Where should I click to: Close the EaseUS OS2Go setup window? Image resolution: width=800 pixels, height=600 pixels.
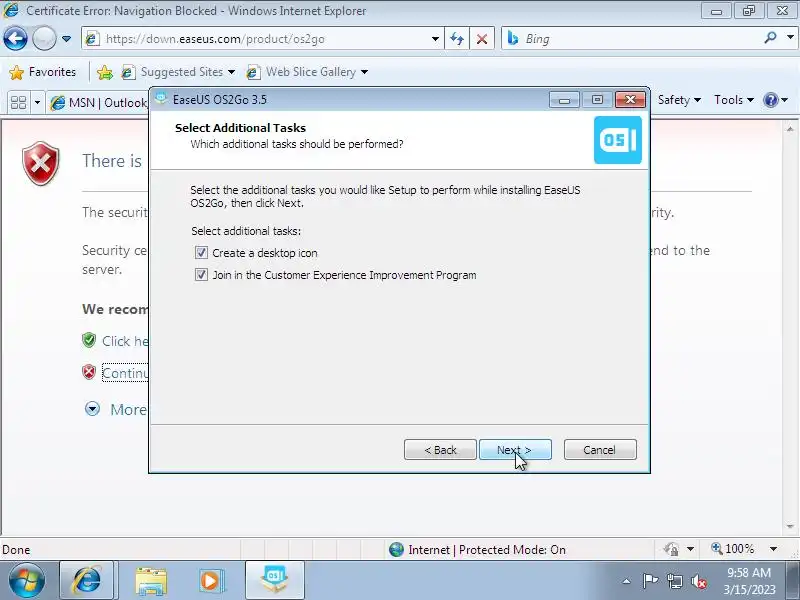(x=630, y=99)
